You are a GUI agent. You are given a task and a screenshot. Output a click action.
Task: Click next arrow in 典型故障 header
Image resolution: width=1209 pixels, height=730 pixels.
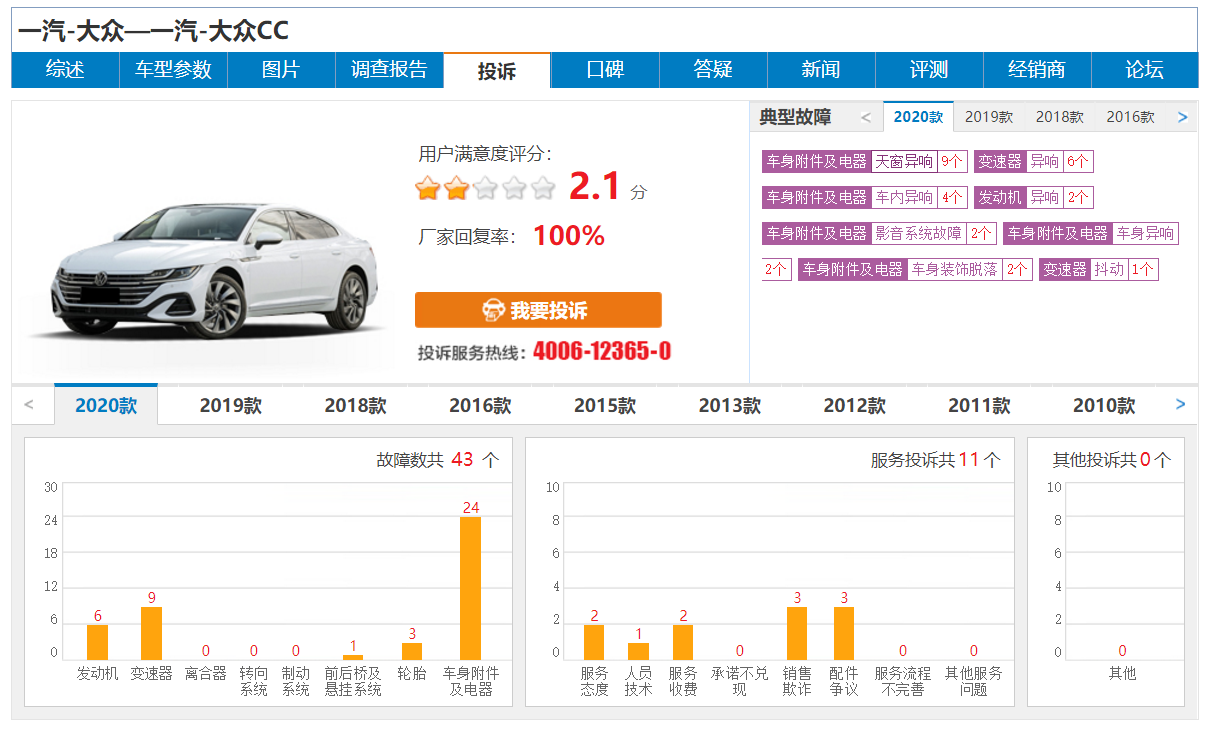coord(1183,117)
